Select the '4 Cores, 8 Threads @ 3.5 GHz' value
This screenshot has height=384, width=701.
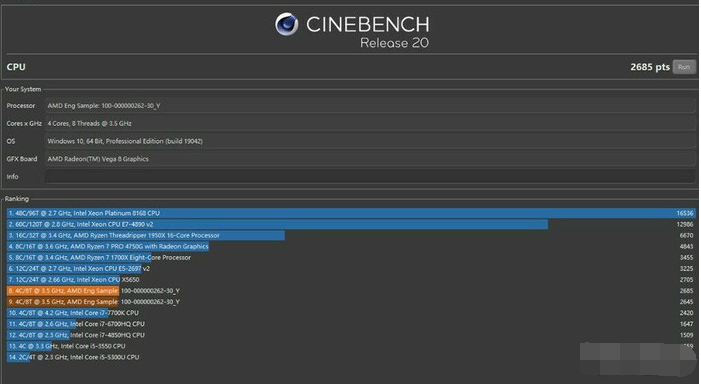[89, 123]
